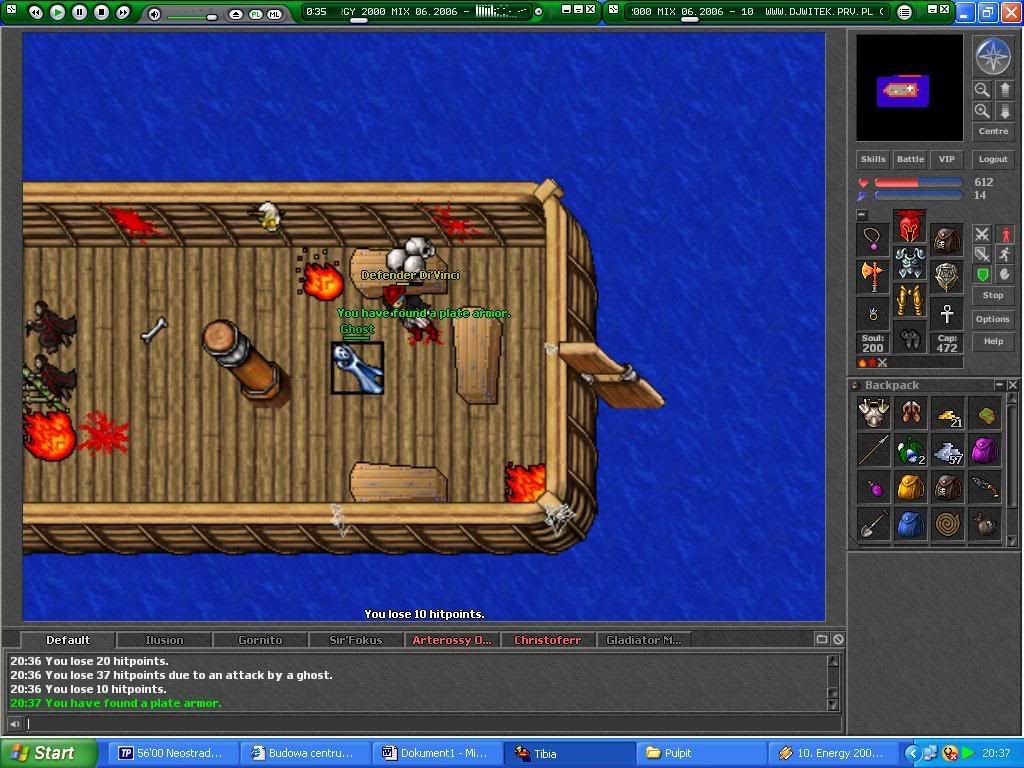Screen dimensions: 1024x768
Task: Toggle chase opponent mode (running figure)
Action: (x=1004, y=254)
